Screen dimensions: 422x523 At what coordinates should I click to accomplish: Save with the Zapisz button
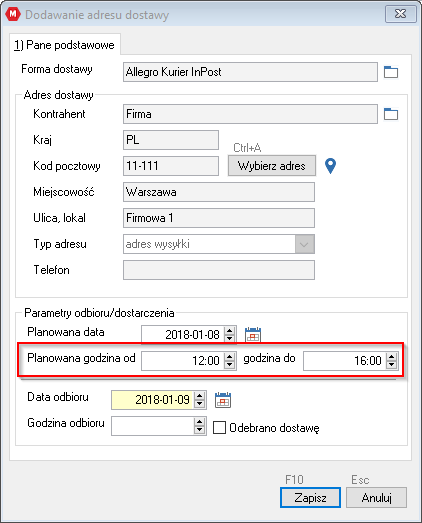click(x=310, y=498)
